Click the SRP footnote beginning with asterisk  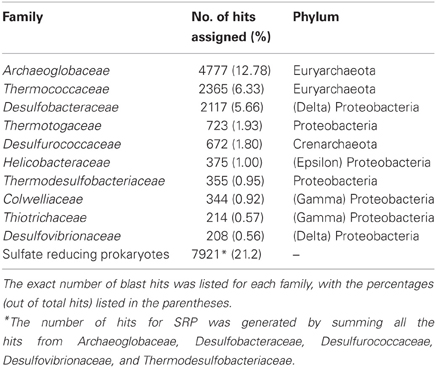pos(218,342)
